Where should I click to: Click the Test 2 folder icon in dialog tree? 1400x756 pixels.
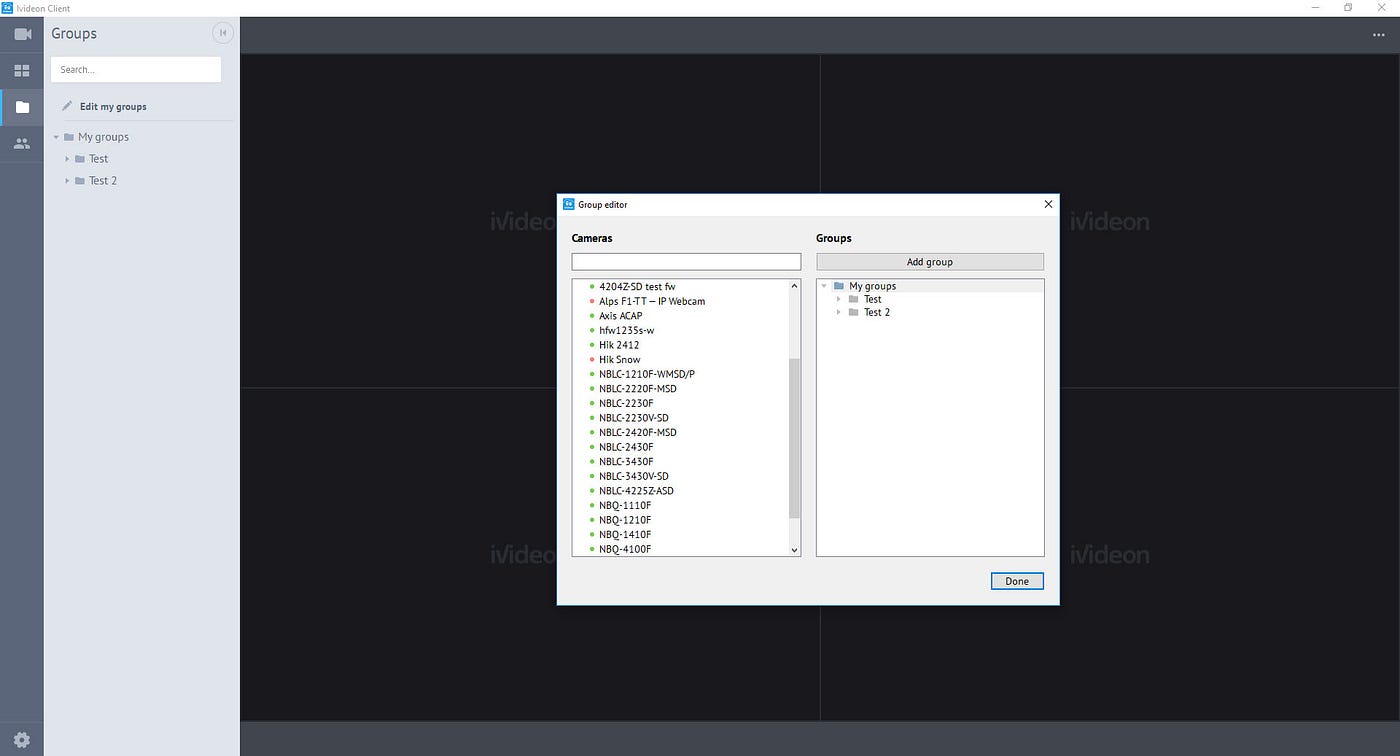(x=854, y=312)
